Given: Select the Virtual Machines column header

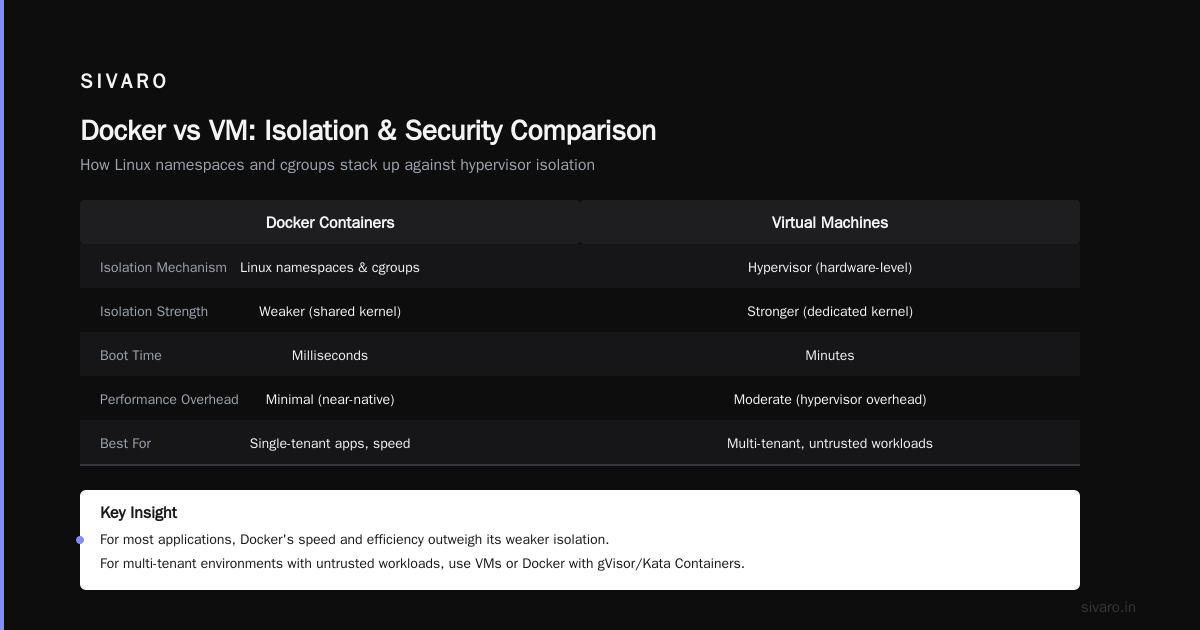Looking at the screenshot, I should (830, 222).
